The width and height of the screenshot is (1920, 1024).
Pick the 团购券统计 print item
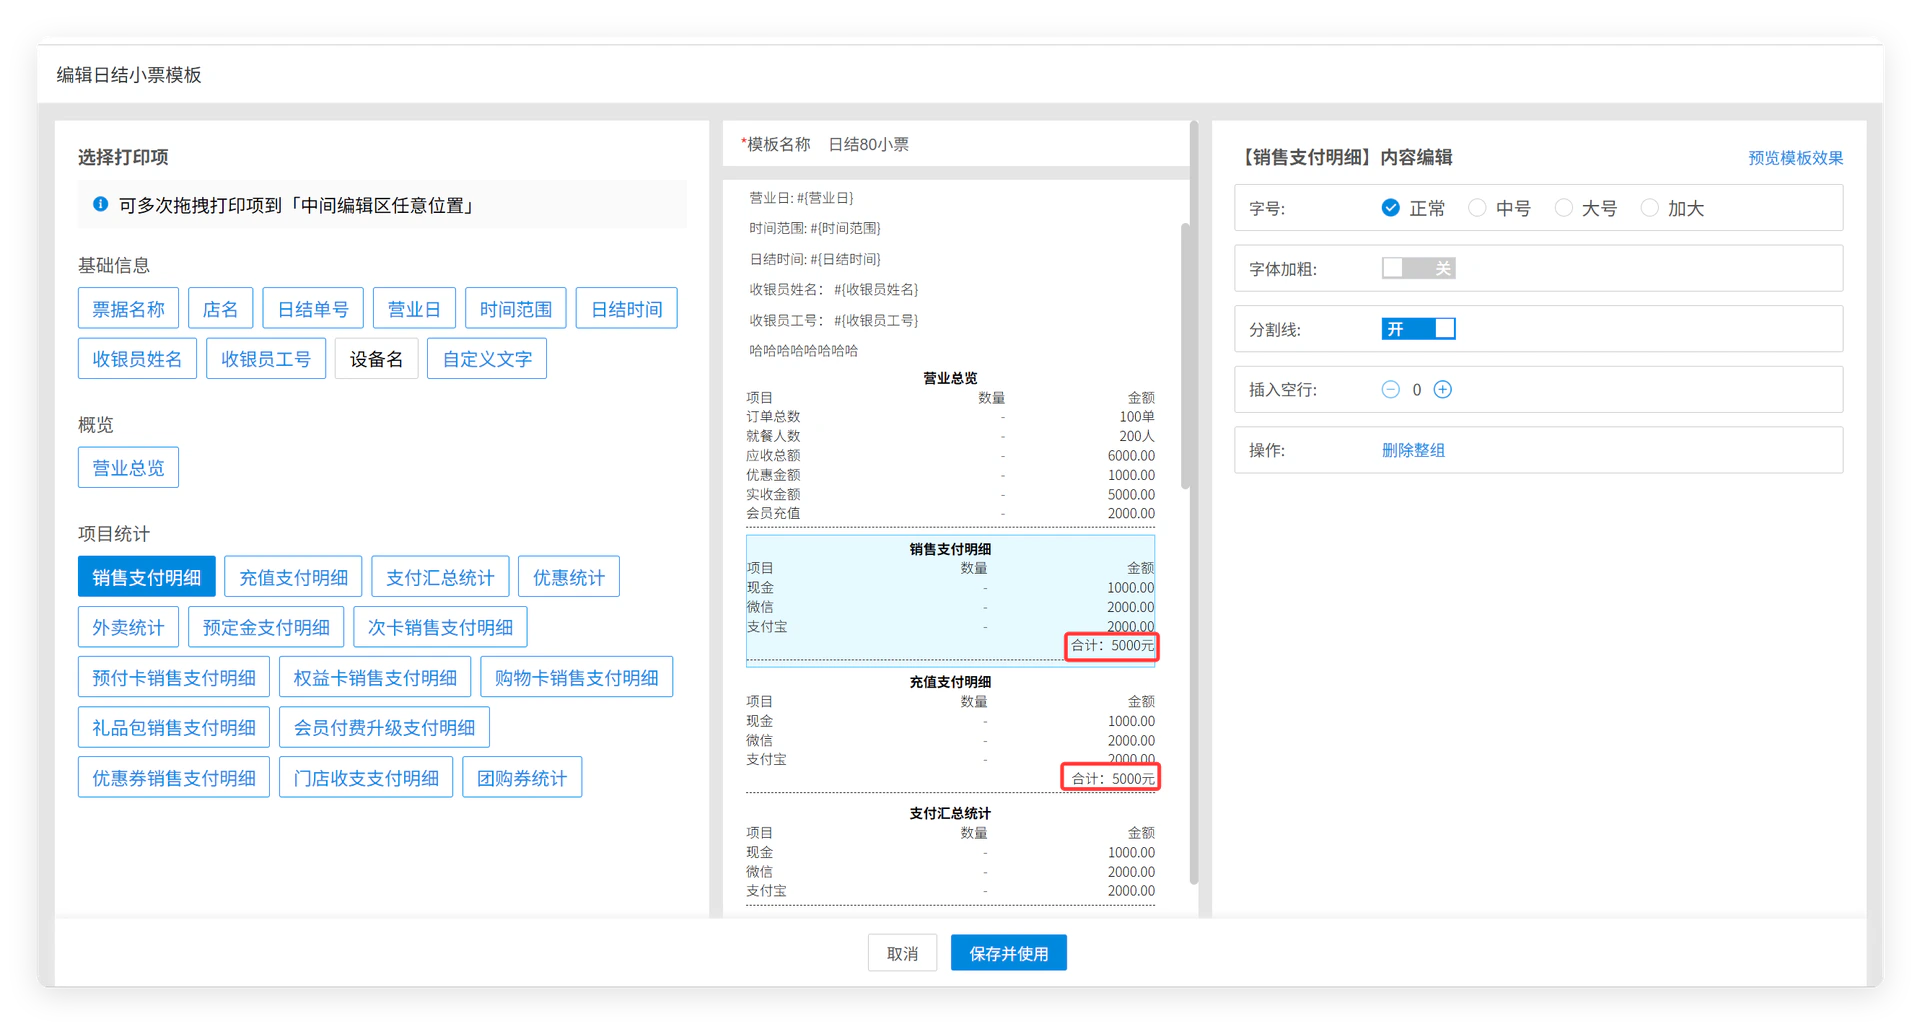click(x=522, y=777)
